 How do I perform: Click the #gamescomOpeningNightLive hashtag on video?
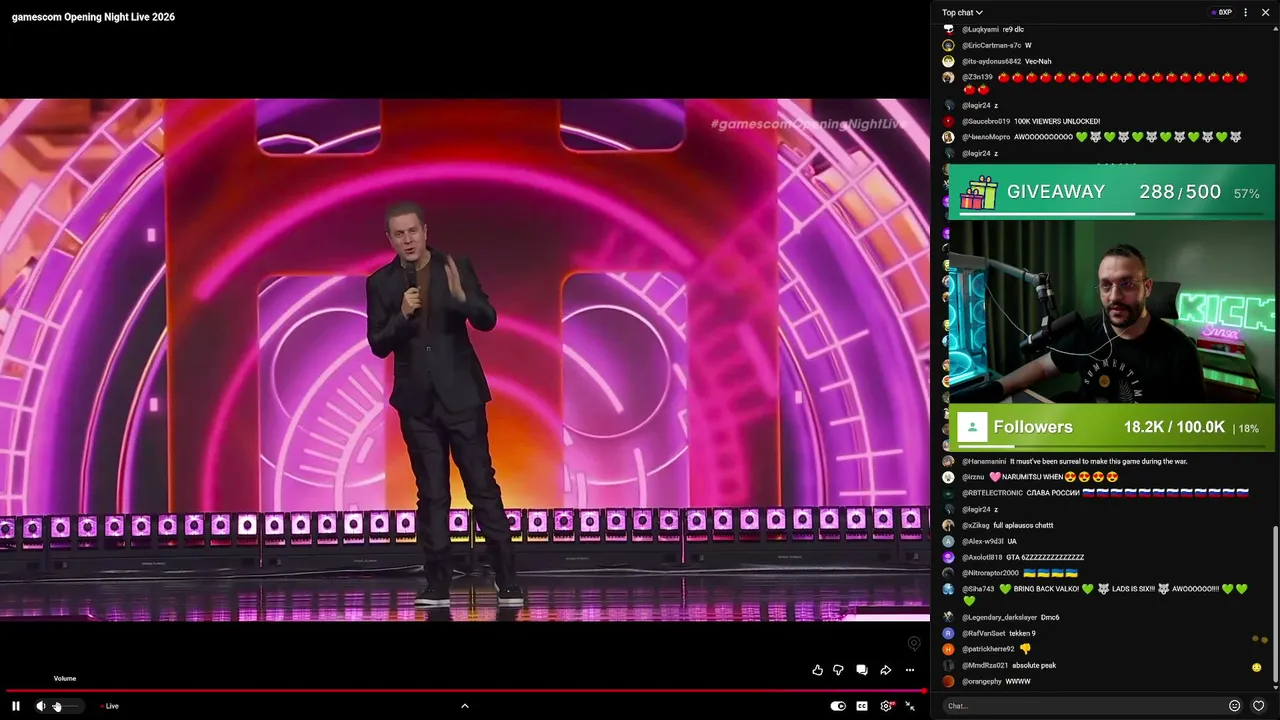click(807, 124)
